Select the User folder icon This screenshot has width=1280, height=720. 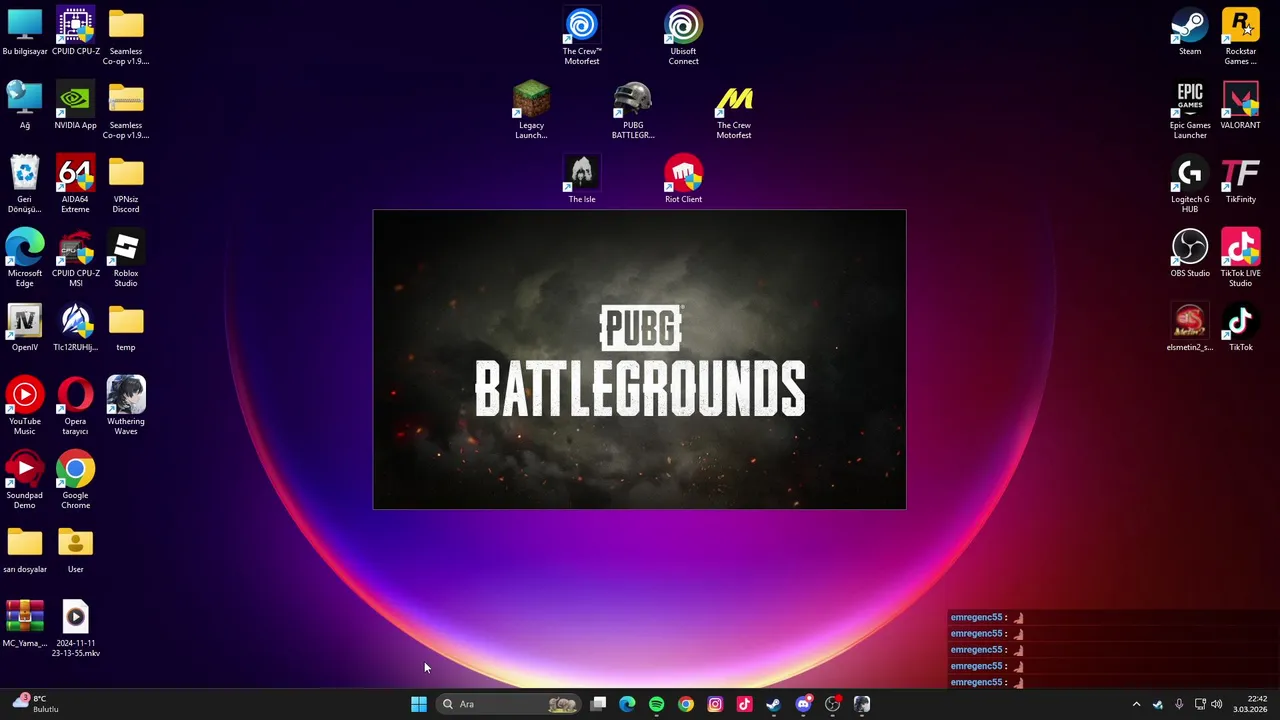point(76,549)
